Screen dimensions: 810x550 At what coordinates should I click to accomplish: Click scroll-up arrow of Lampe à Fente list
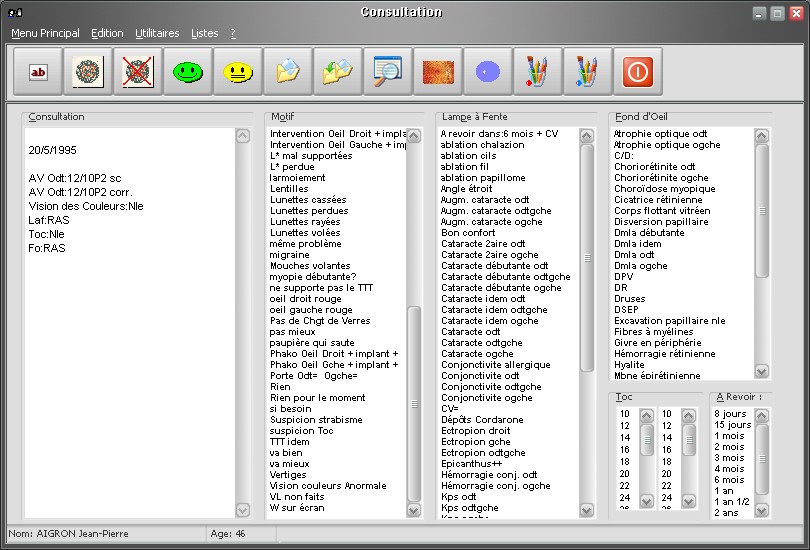(x=587, y=136)
